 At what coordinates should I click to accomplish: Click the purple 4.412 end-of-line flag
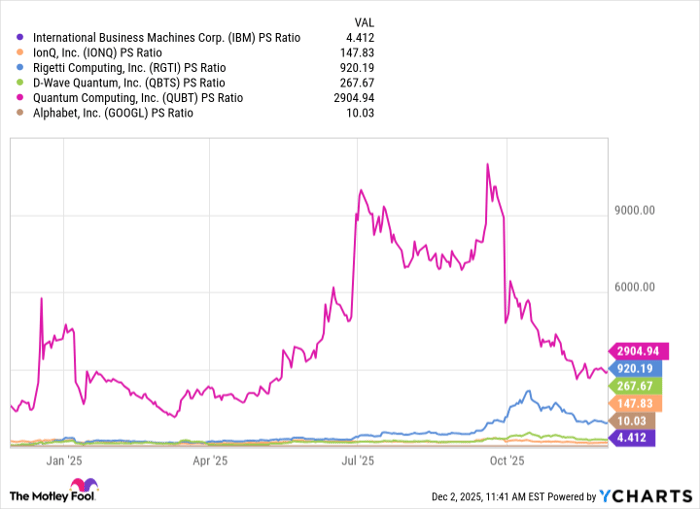coord(632,438)
